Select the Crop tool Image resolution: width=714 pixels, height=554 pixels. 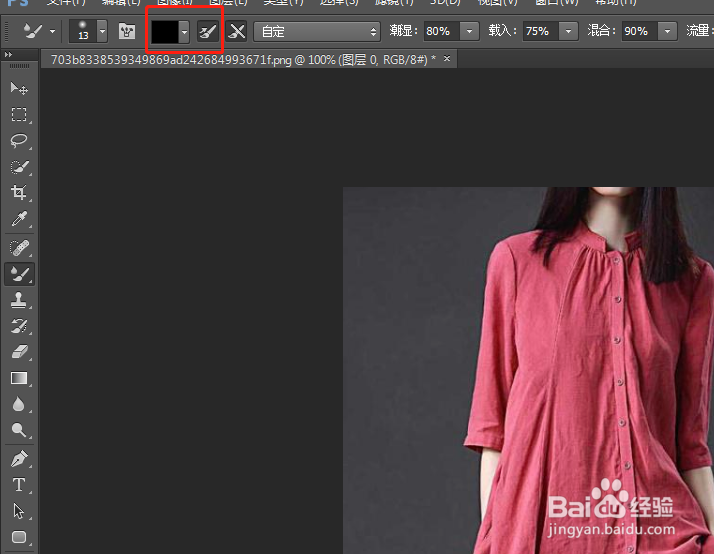tap(19, 193)
